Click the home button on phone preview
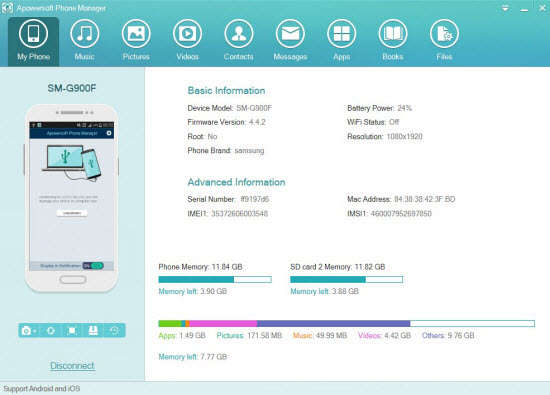Image resolution: width=550 pixels, height=395 pixels. tap(73, 280)
